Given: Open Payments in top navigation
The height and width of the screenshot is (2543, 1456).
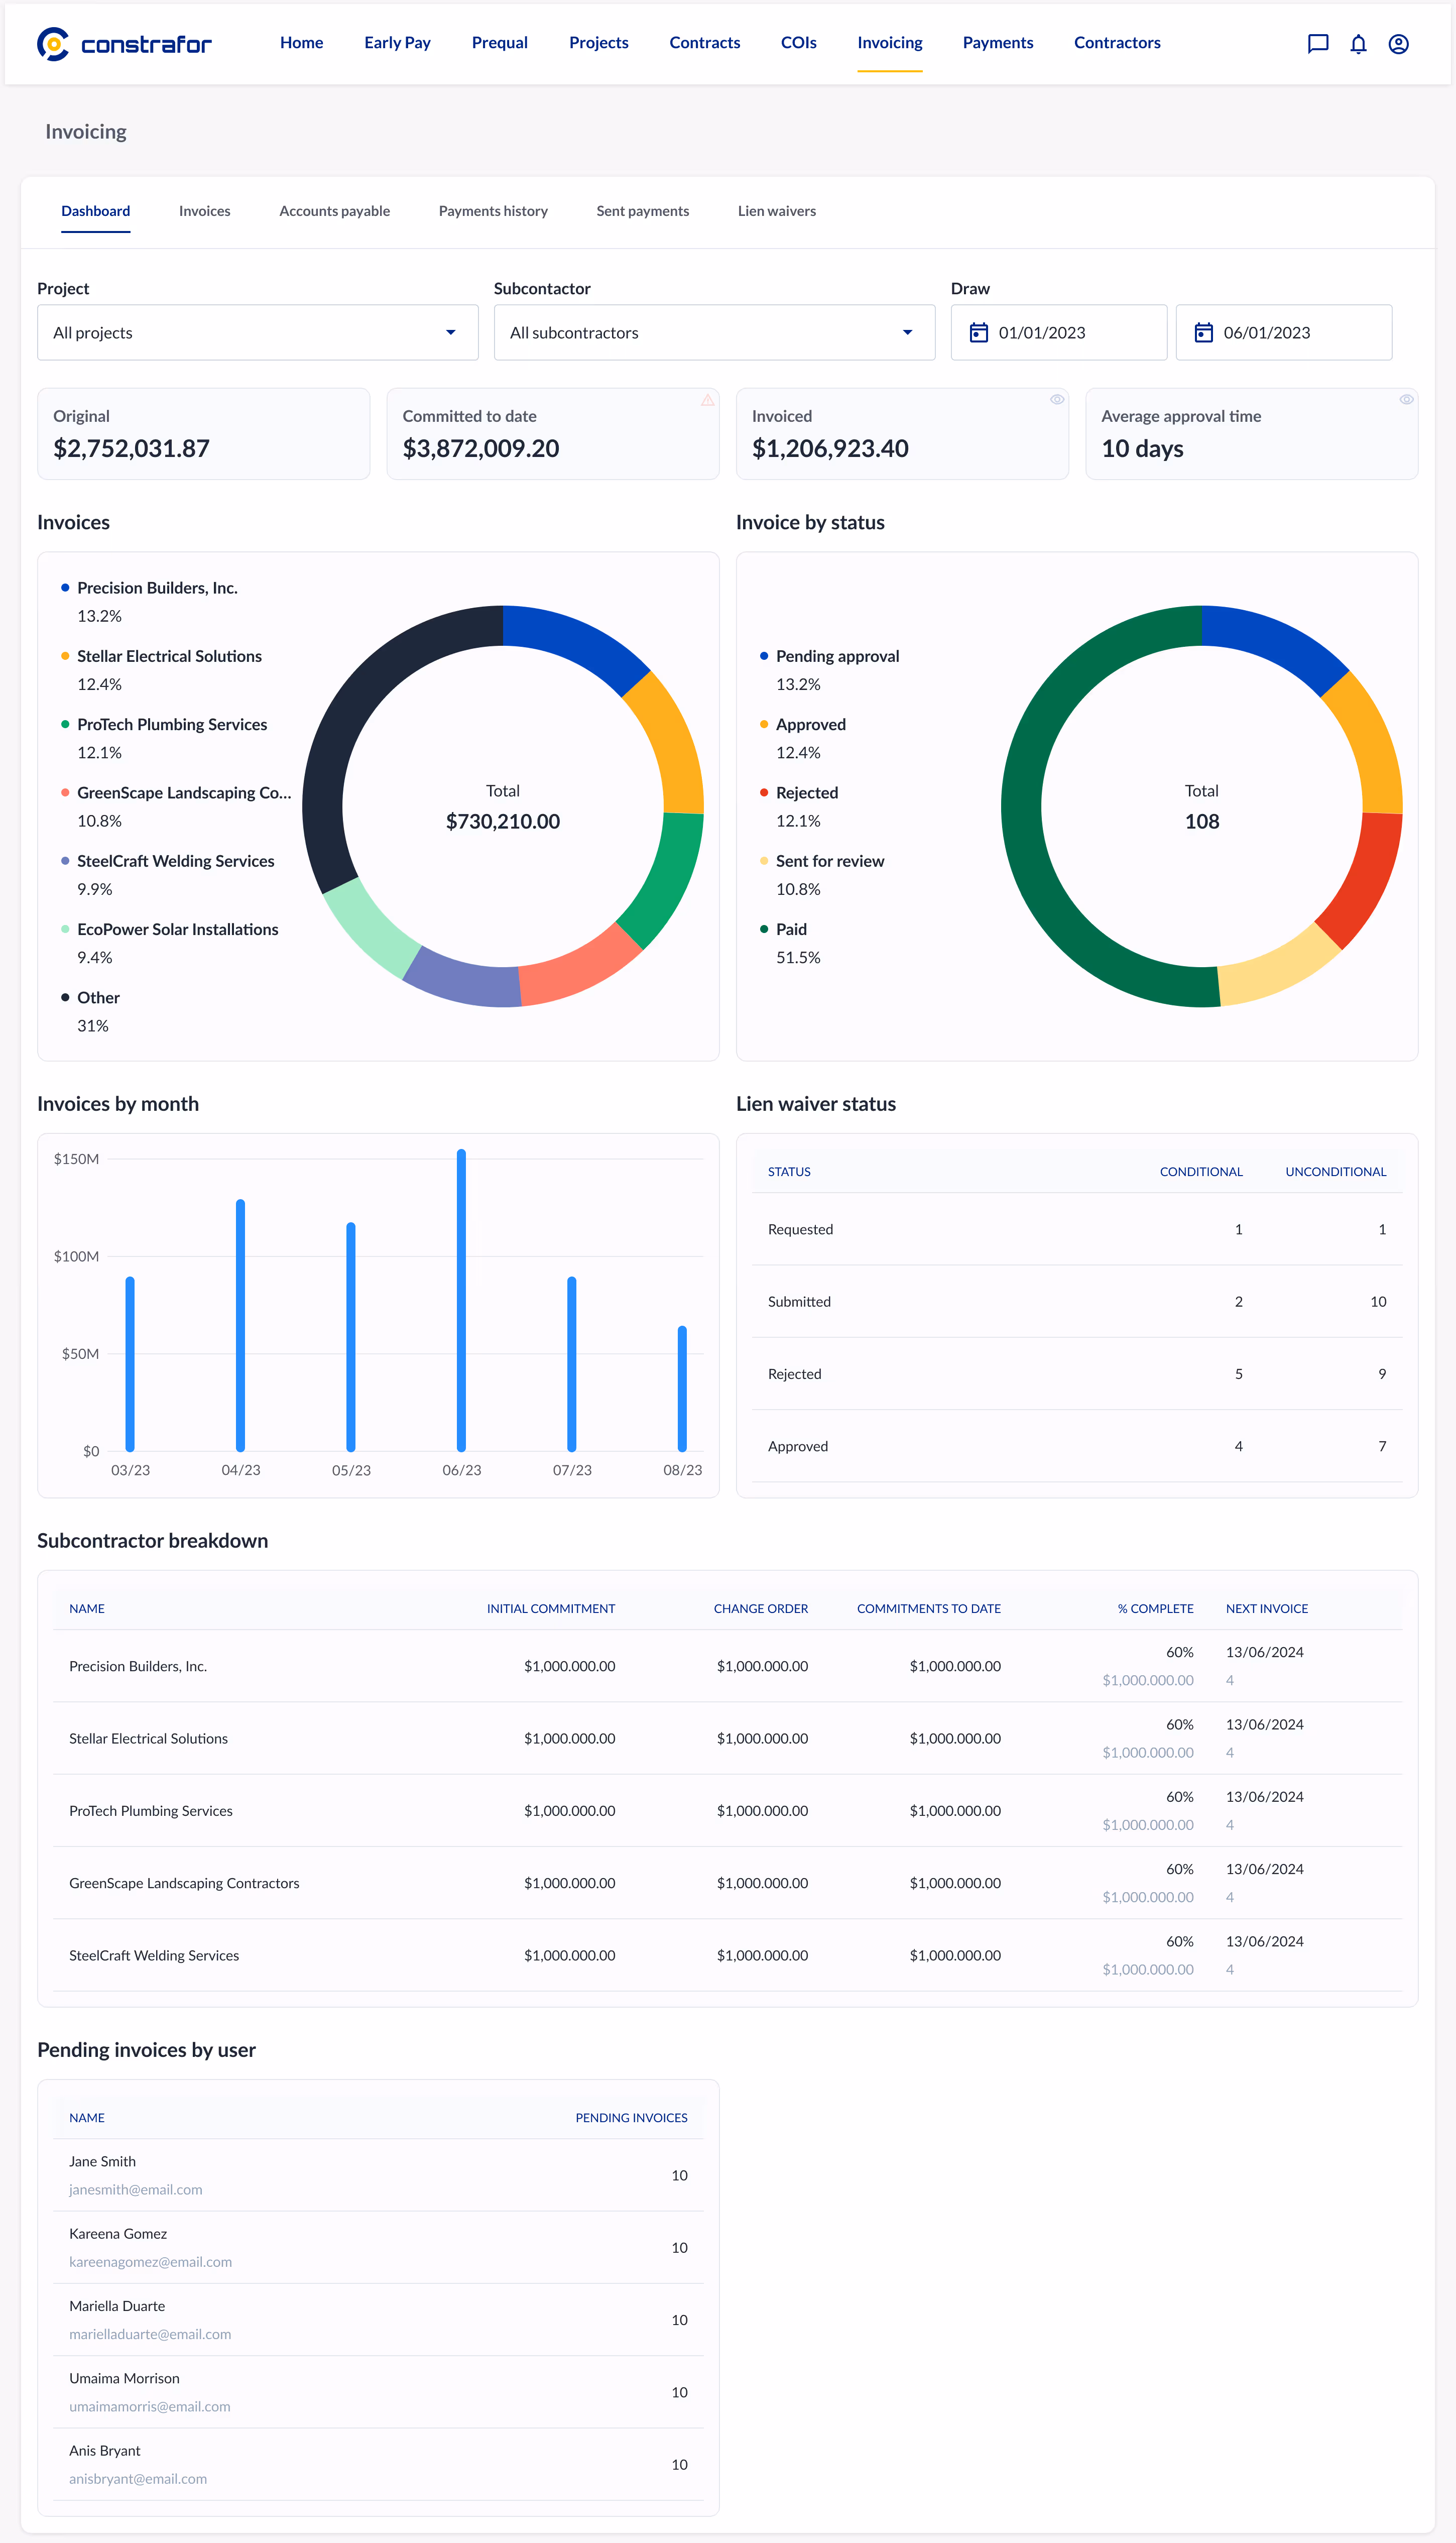Looking at the screenshot, I should click(997, 43).
